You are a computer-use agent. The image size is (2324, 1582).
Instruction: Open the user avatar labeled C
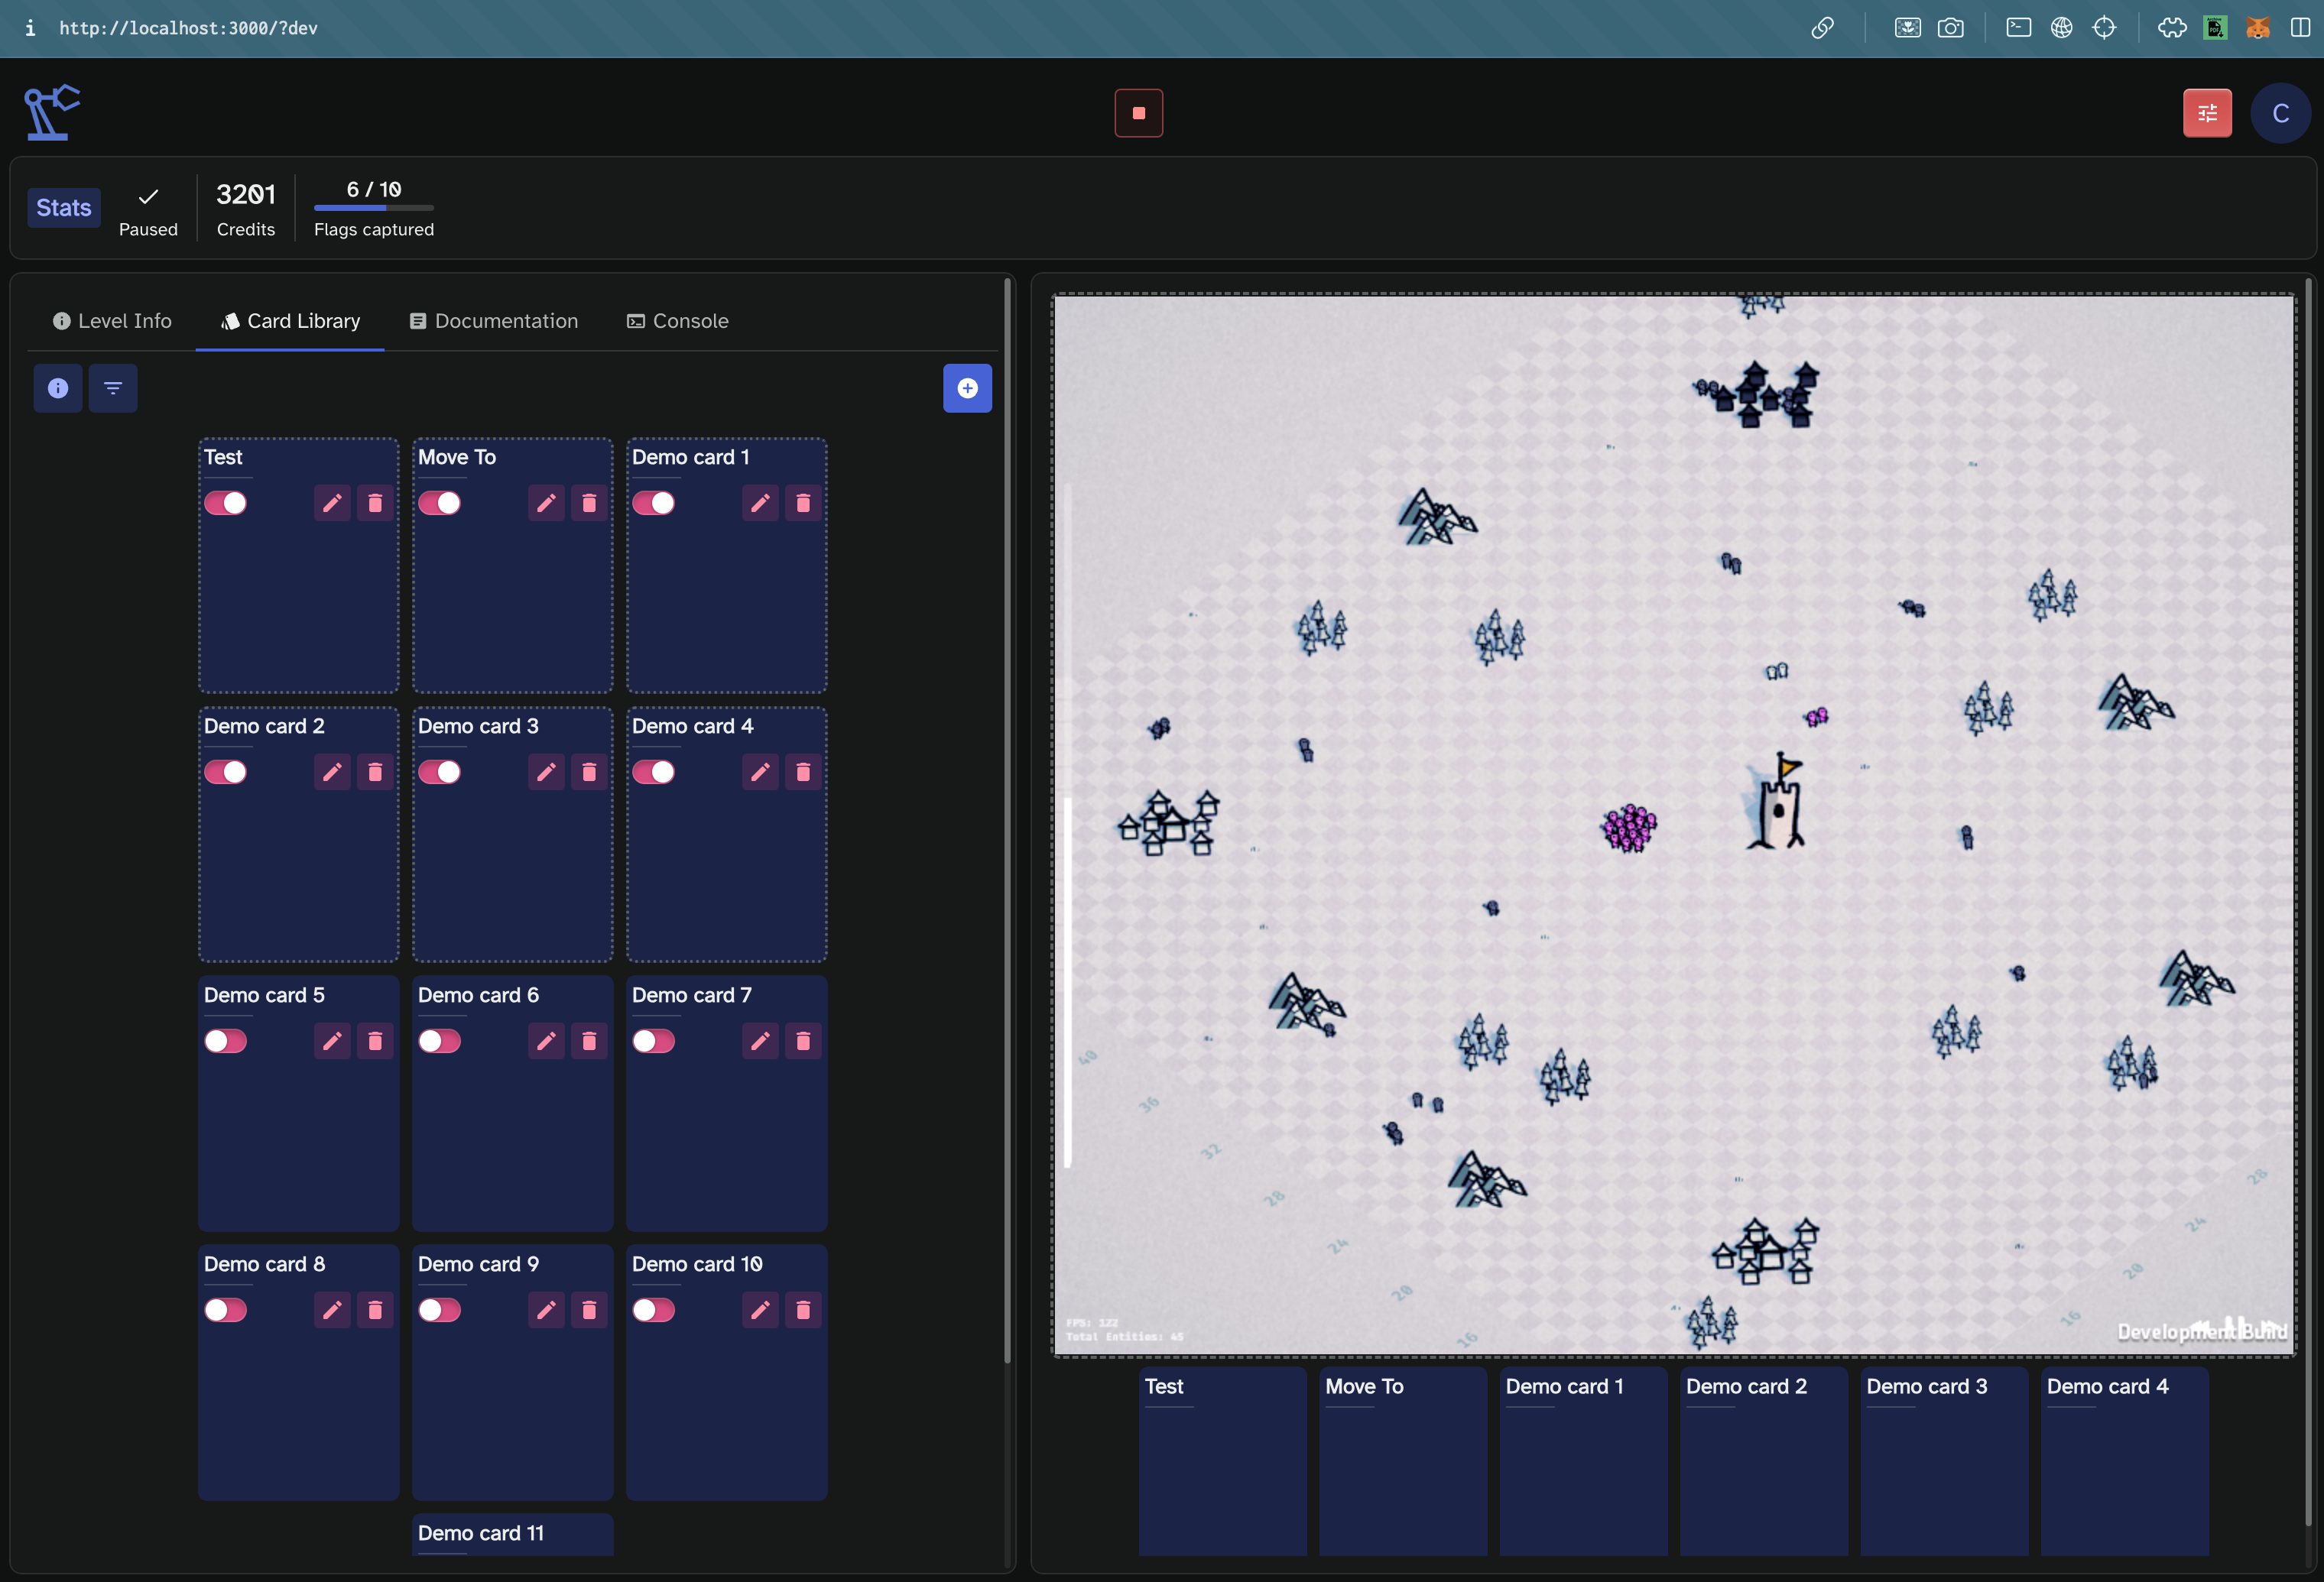(x=2280, y=113)
